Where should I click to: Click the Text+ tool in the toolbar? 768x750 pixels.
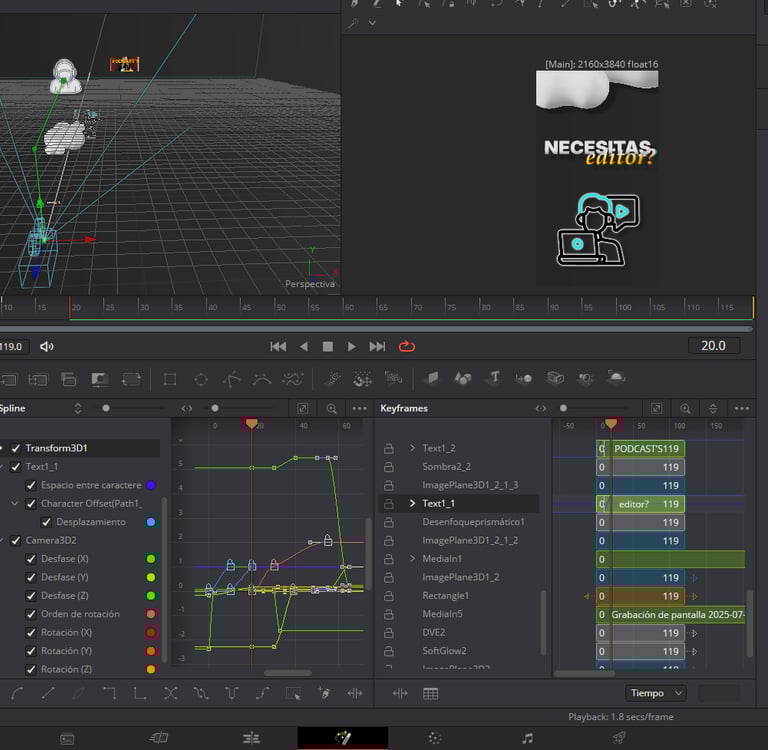pos(494,379)
